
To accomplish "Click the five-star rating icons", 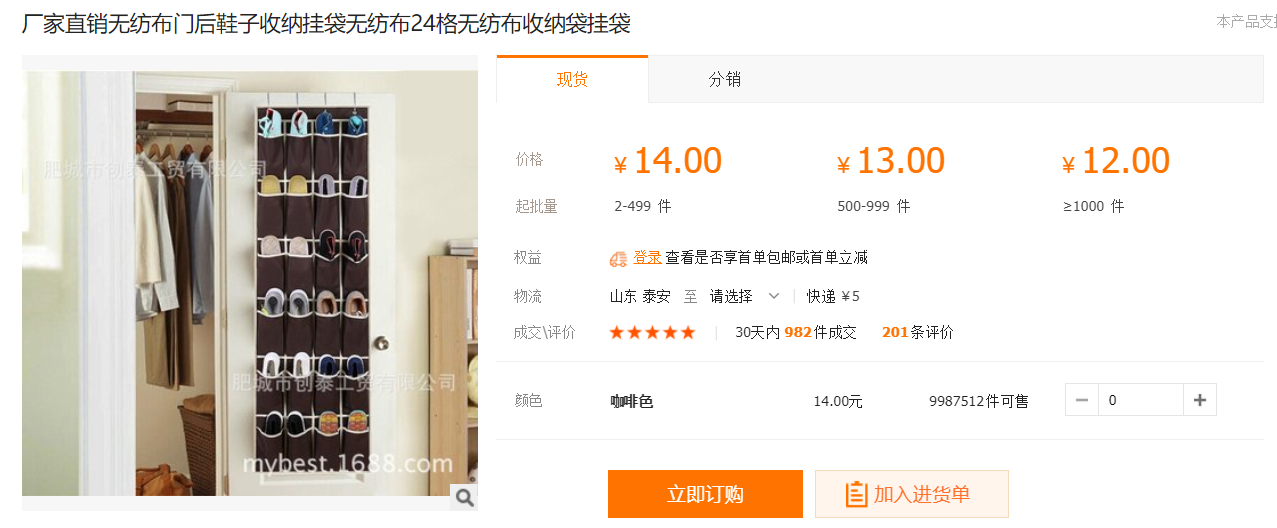I will point(652,332).
